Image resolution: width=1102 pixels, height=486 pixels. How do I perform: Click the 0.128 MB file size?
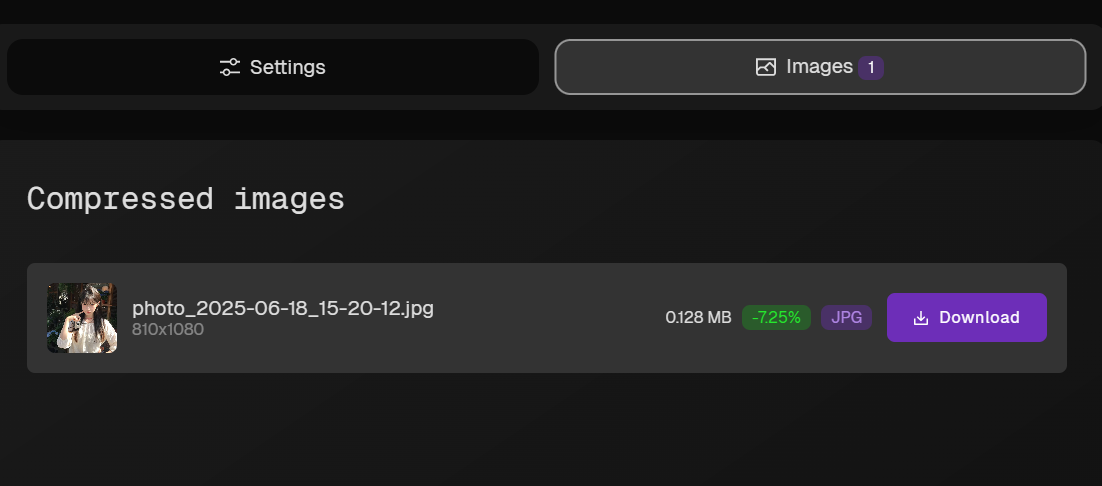(x=698, y=317)
